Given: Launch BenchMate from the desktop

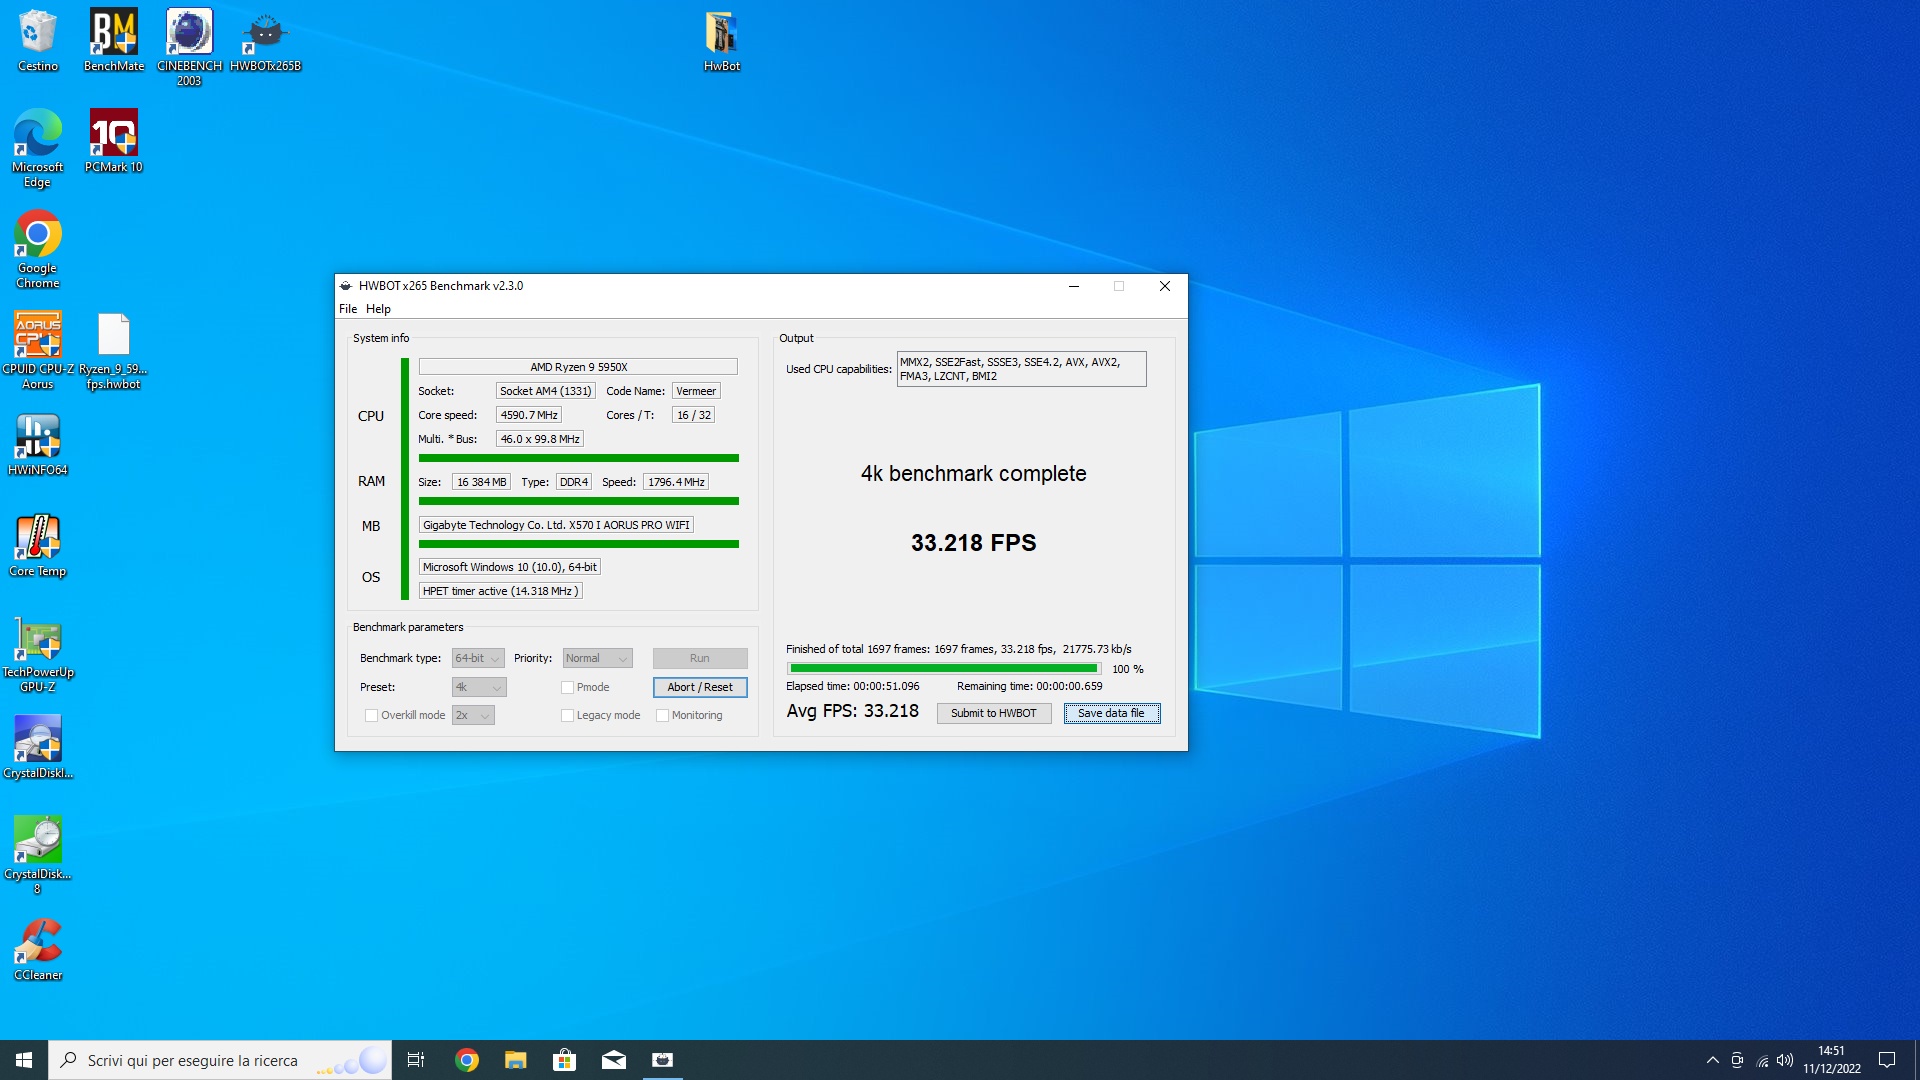Looking at the screenshot, I should 114,41.
